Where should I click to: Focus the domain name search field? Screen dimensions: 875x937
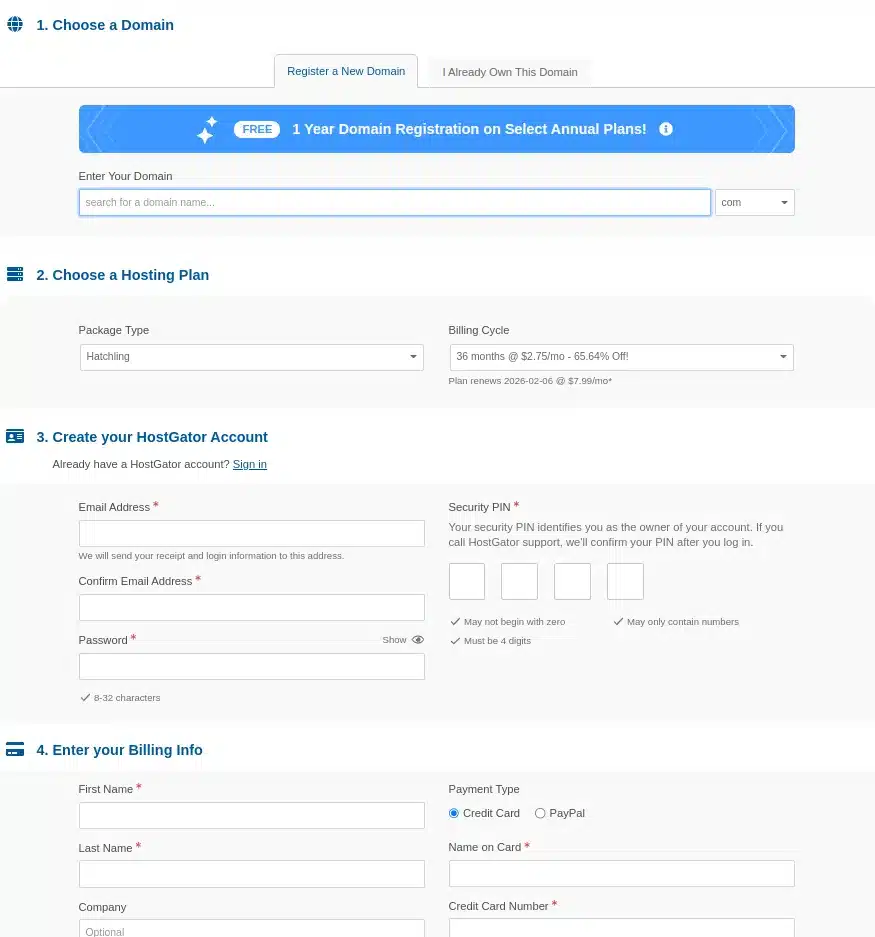pyautogui.click(x=394, y=203)
